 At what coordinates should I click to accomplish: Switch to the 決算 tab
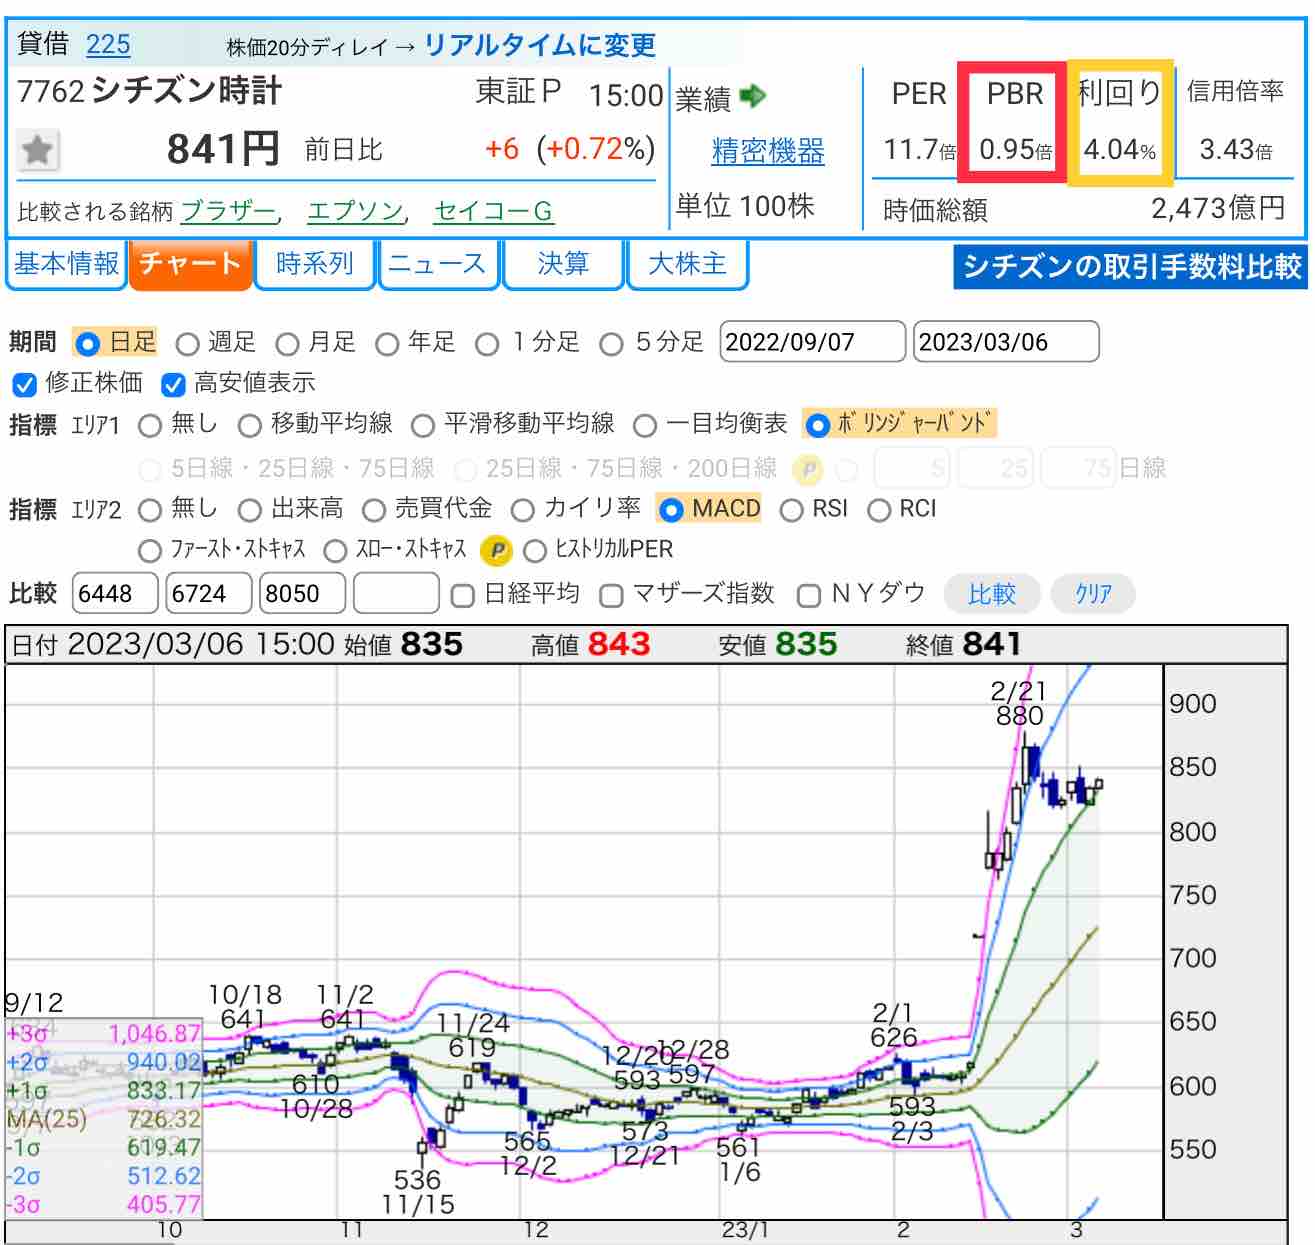coord(563,264)
